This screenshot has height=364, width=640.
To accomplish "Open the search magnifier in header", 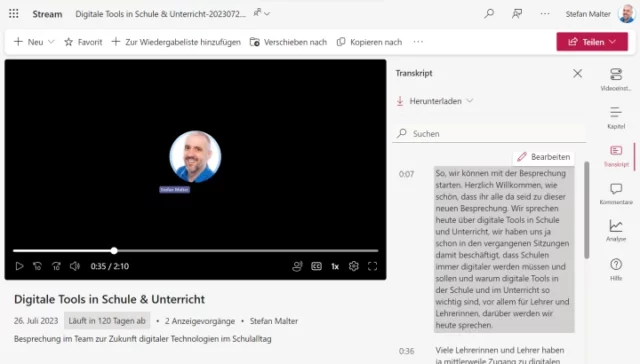I will [489, 14].
